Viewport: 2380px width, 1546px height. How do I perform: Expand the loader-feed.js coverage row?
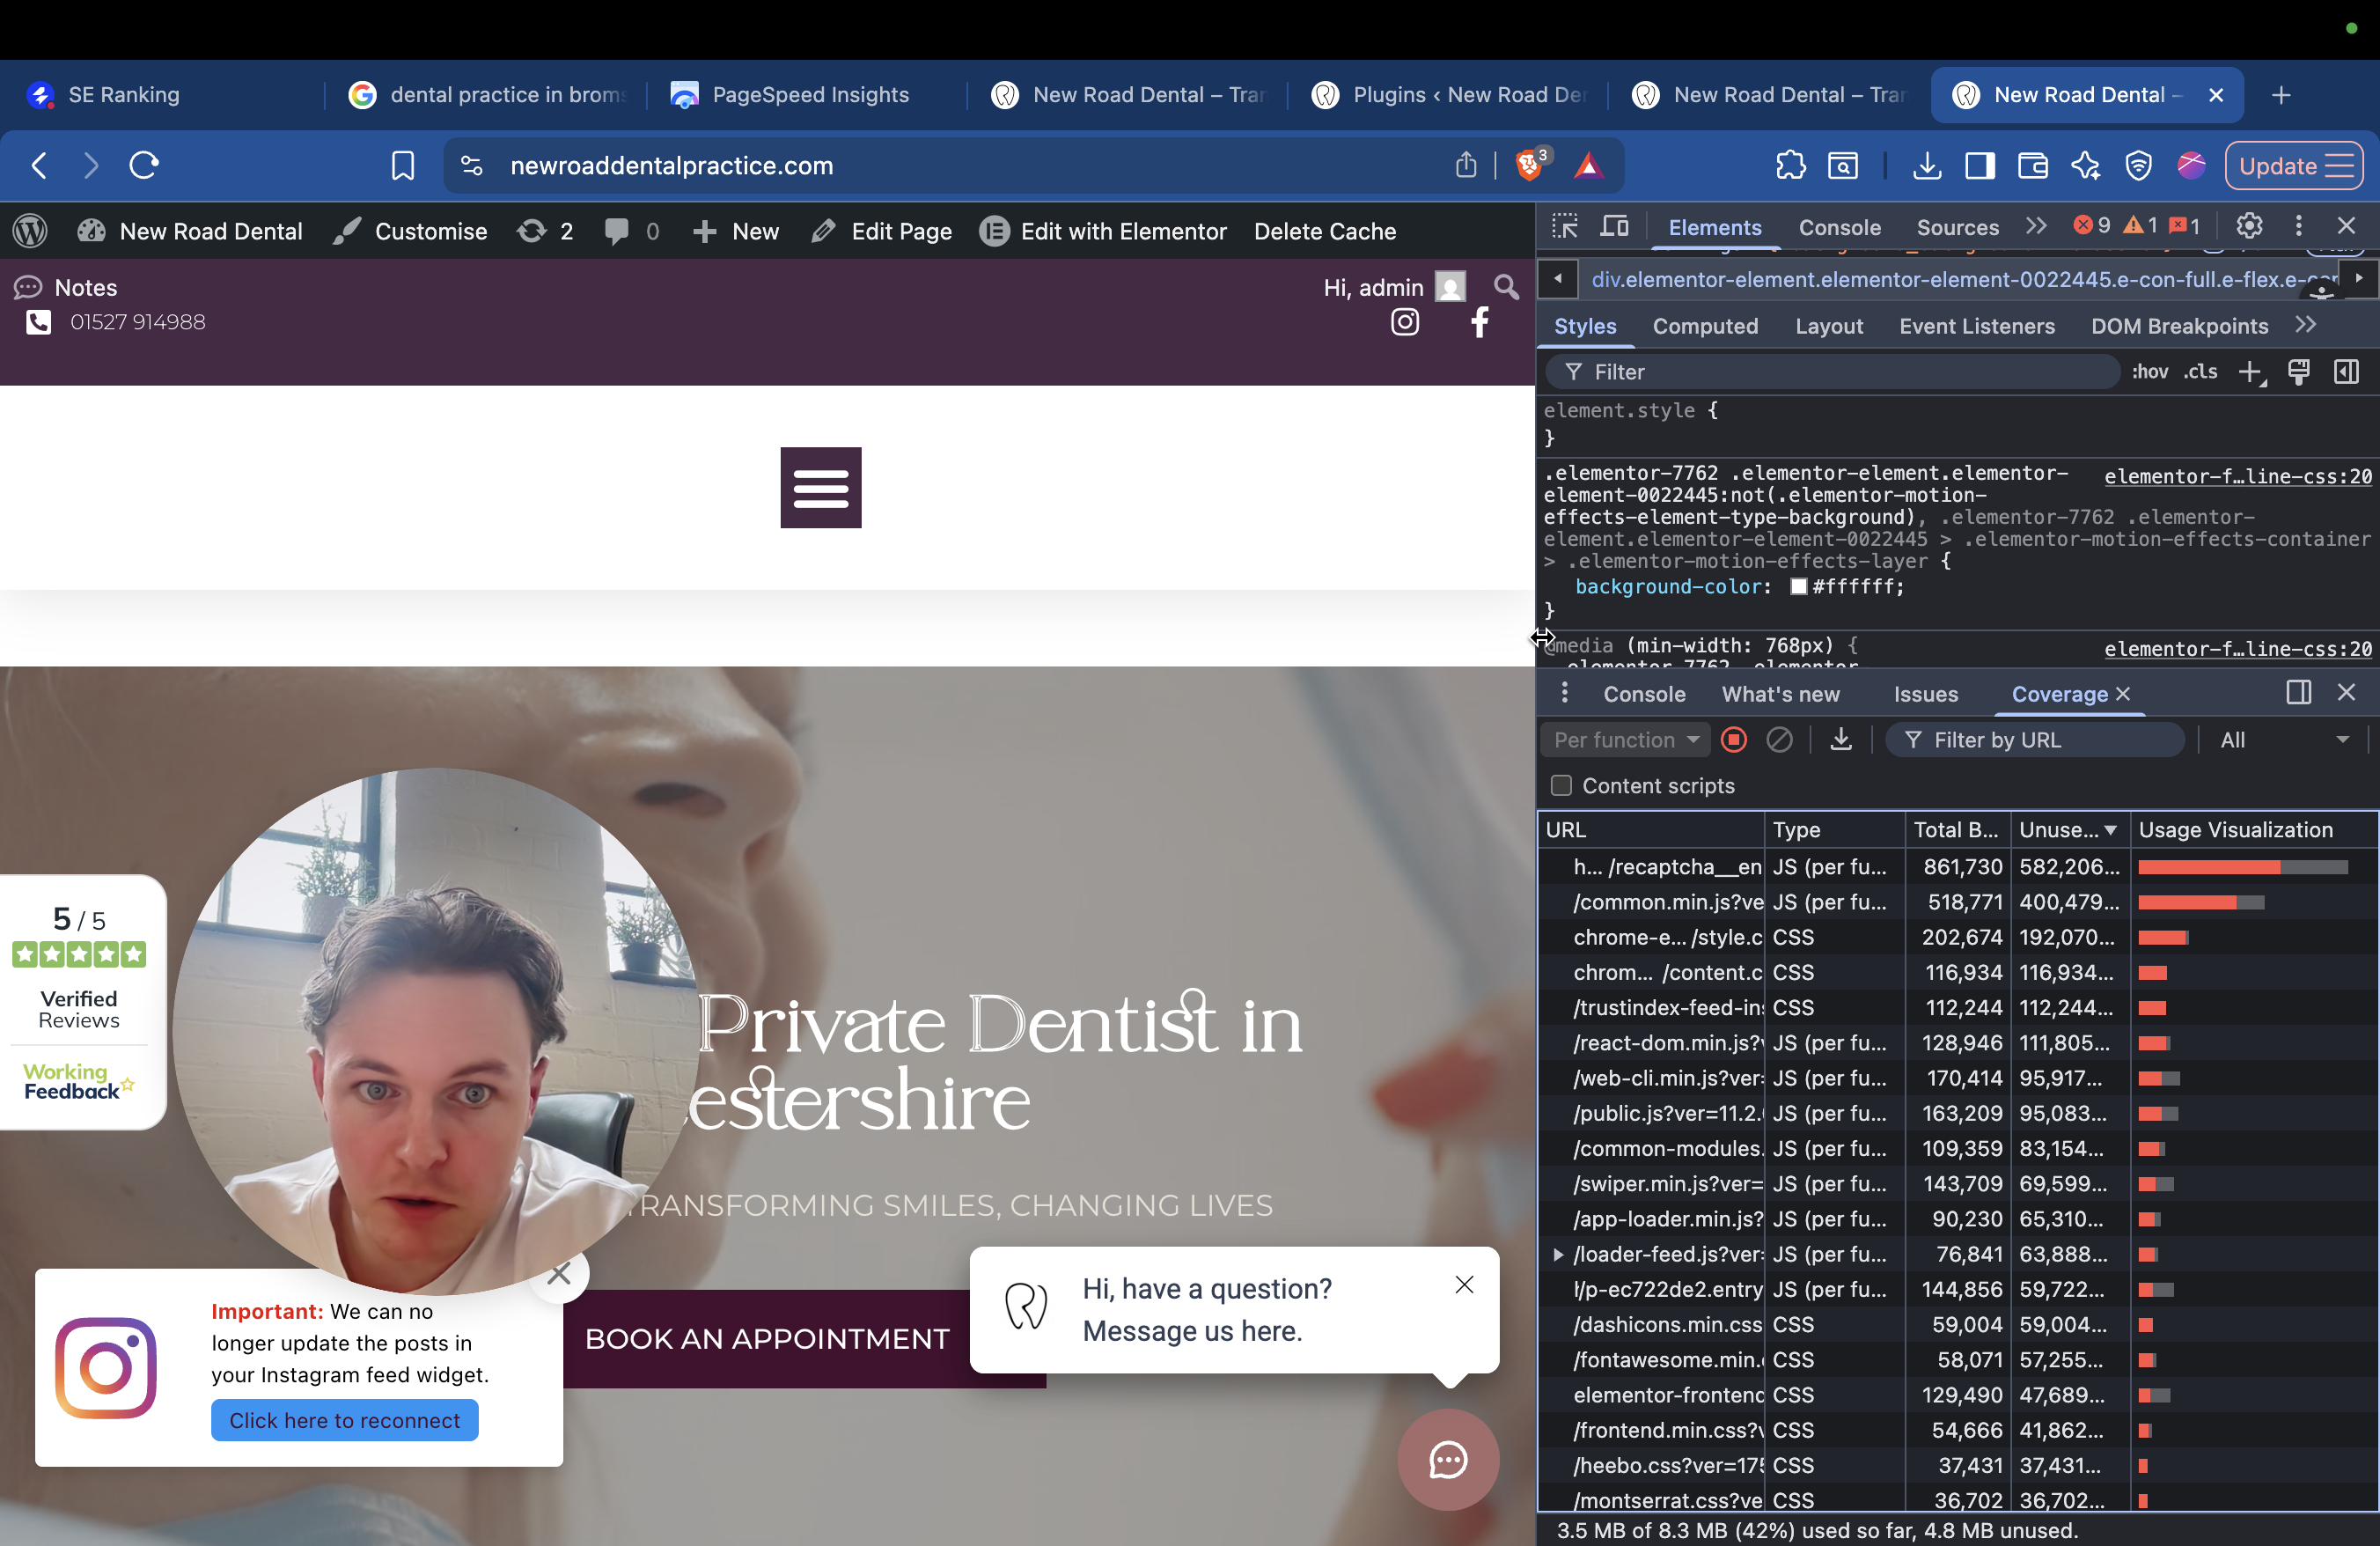pos(1558,1254)
